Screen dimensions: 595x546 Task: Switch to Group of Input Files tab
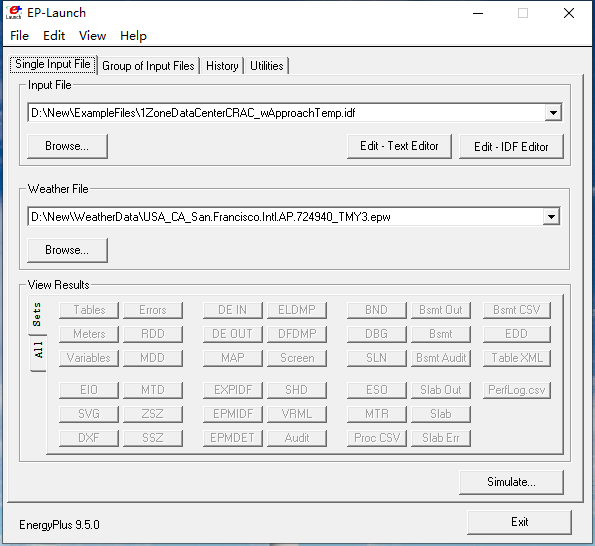click(148, 66)
